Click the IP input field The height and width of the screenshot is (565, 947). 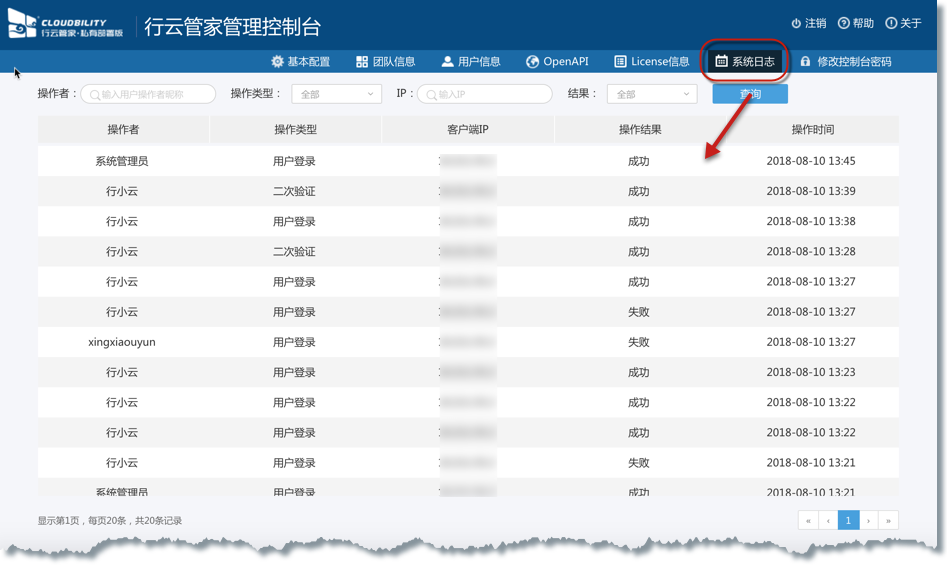click(x=486, y=94)
